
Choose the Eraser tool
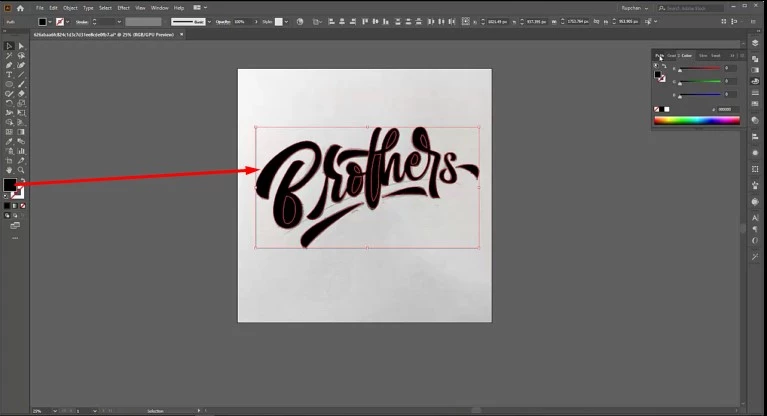[x=21, y=93]
